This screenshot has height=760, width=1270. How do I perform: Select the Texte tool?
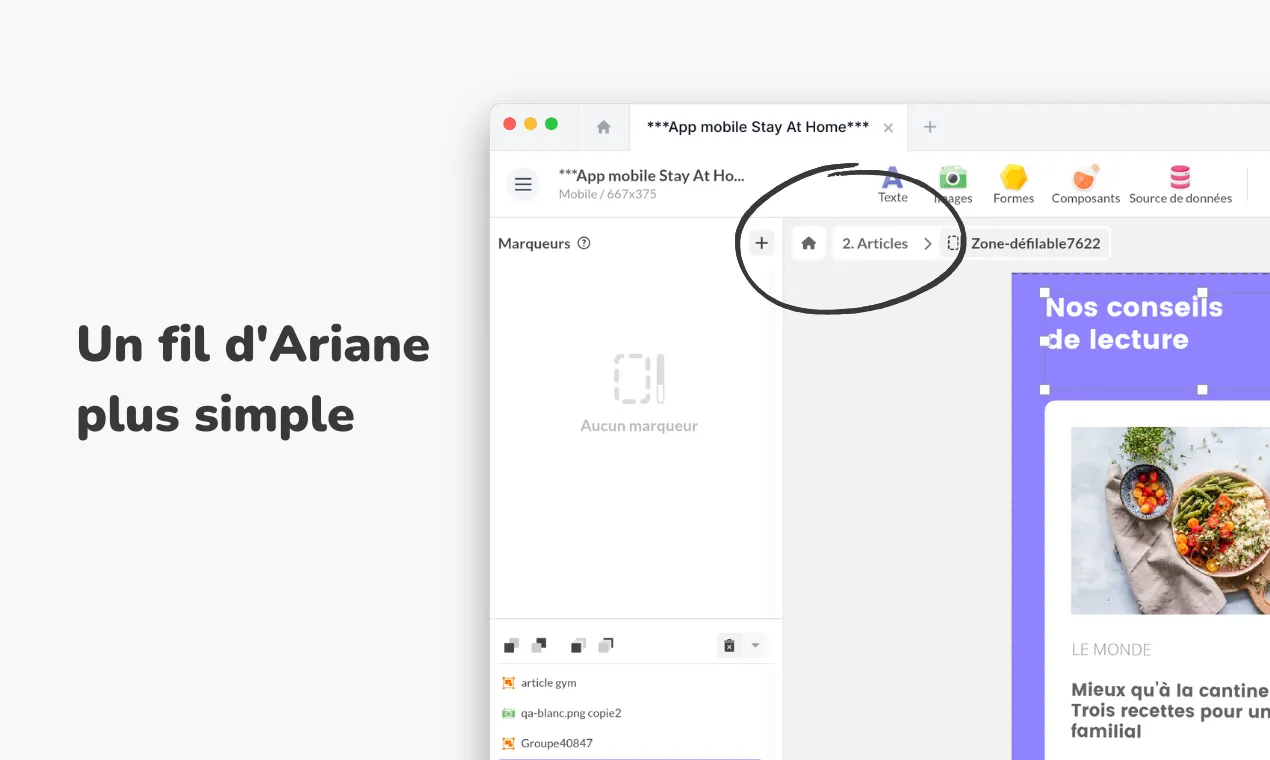892,184
